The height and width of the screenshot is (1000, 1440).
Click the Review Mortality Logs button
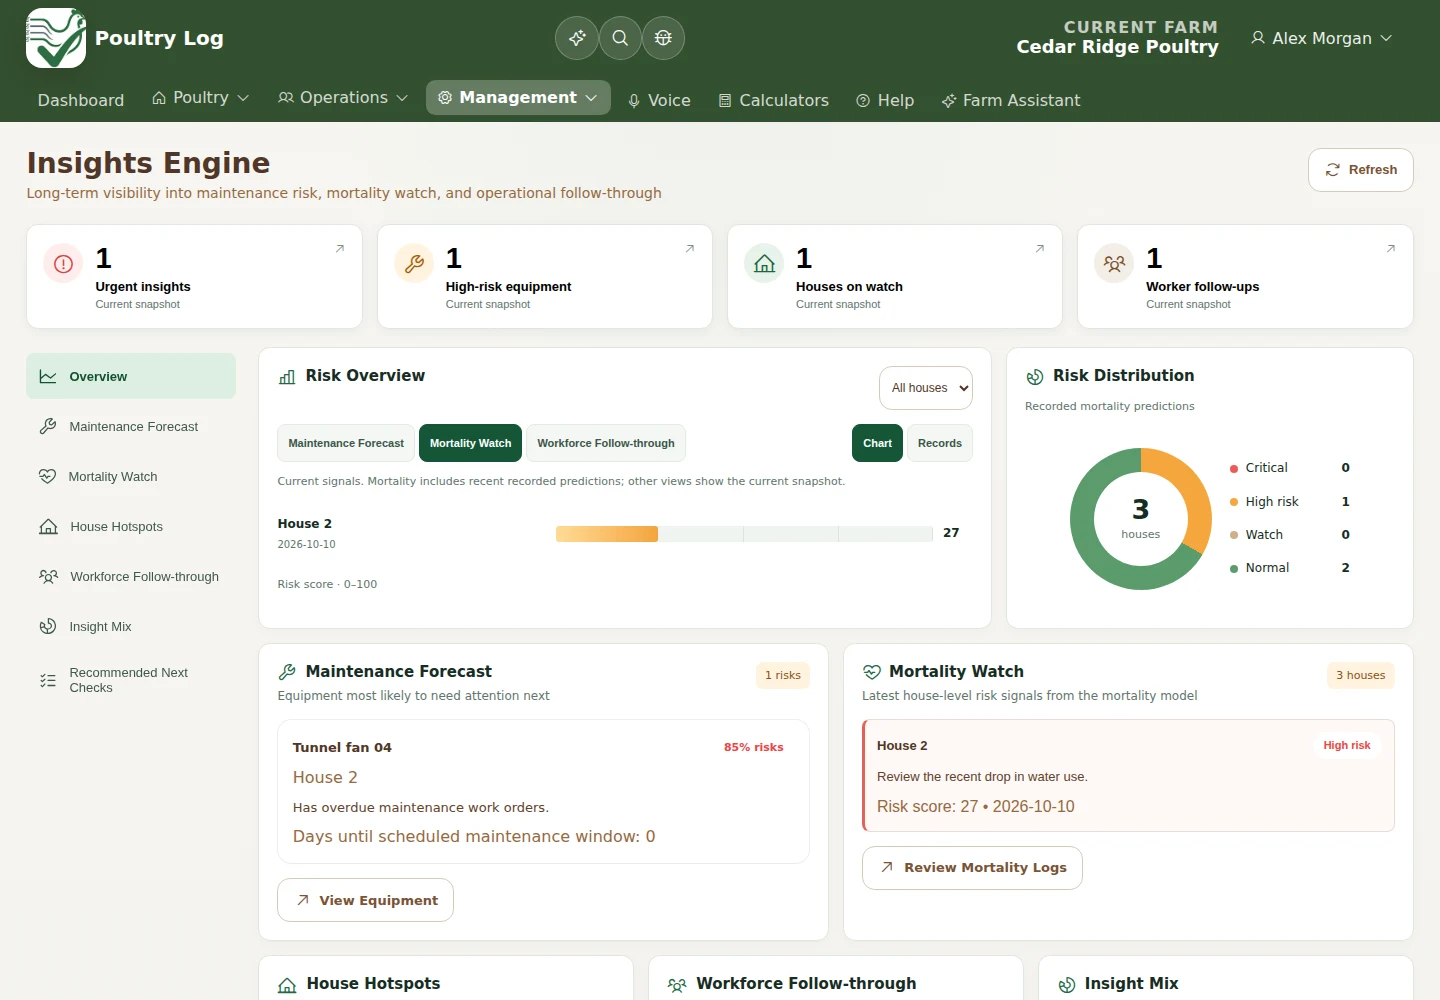coord(972,868)
